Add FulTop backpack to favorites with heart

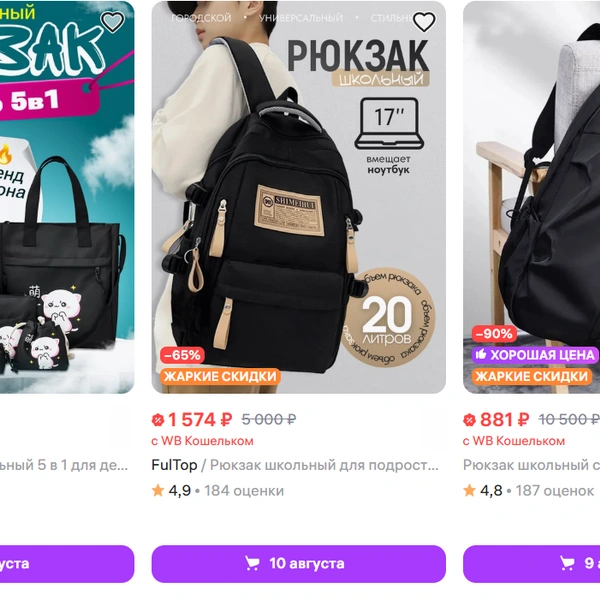[x=424, y=21]
